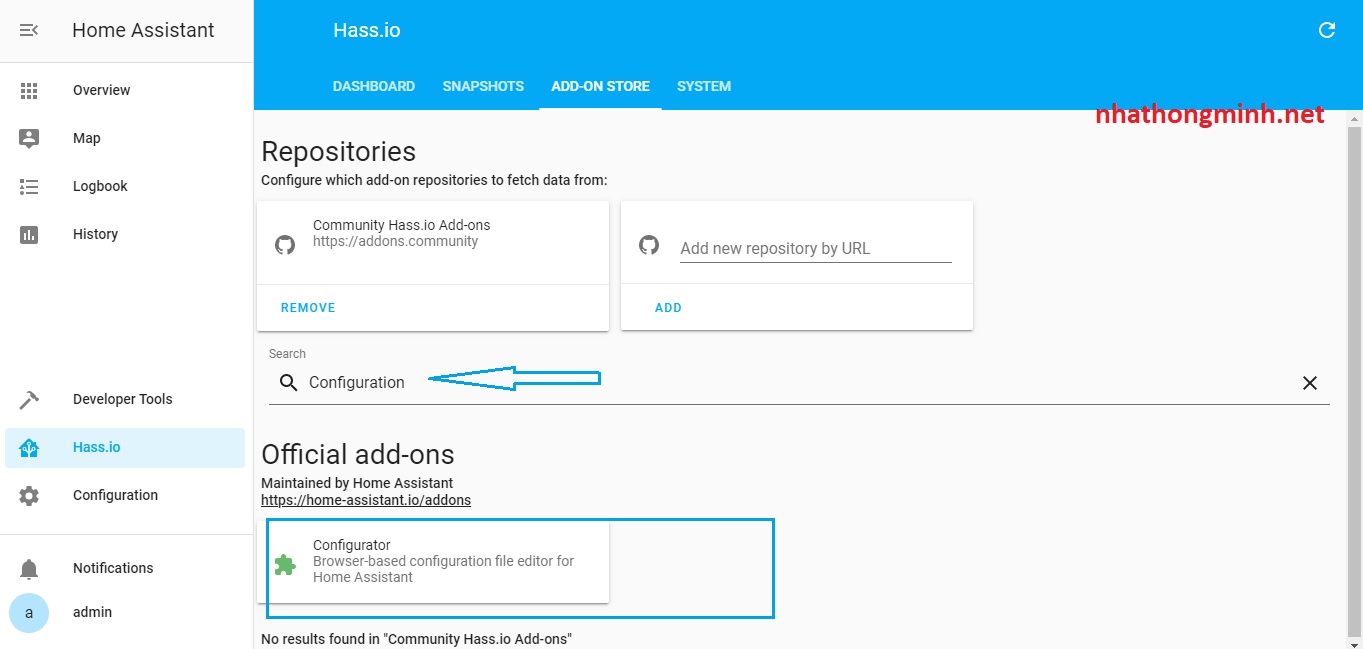Click the green Configurator puzzle icon

point(285,565)
